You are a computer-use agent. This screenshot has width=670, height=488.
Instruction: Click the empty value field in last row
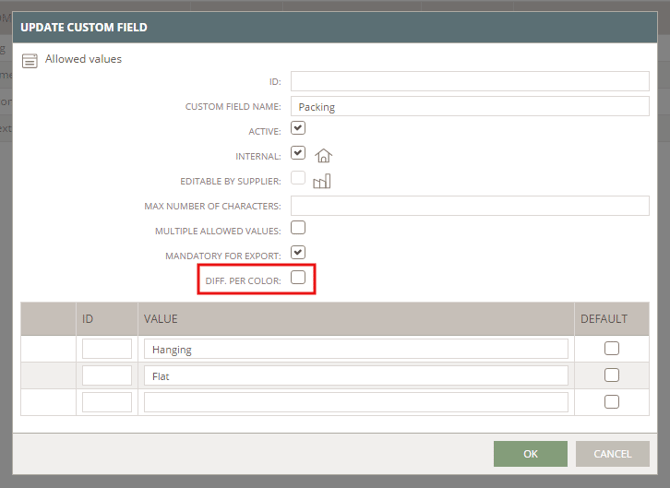(356, 402)
